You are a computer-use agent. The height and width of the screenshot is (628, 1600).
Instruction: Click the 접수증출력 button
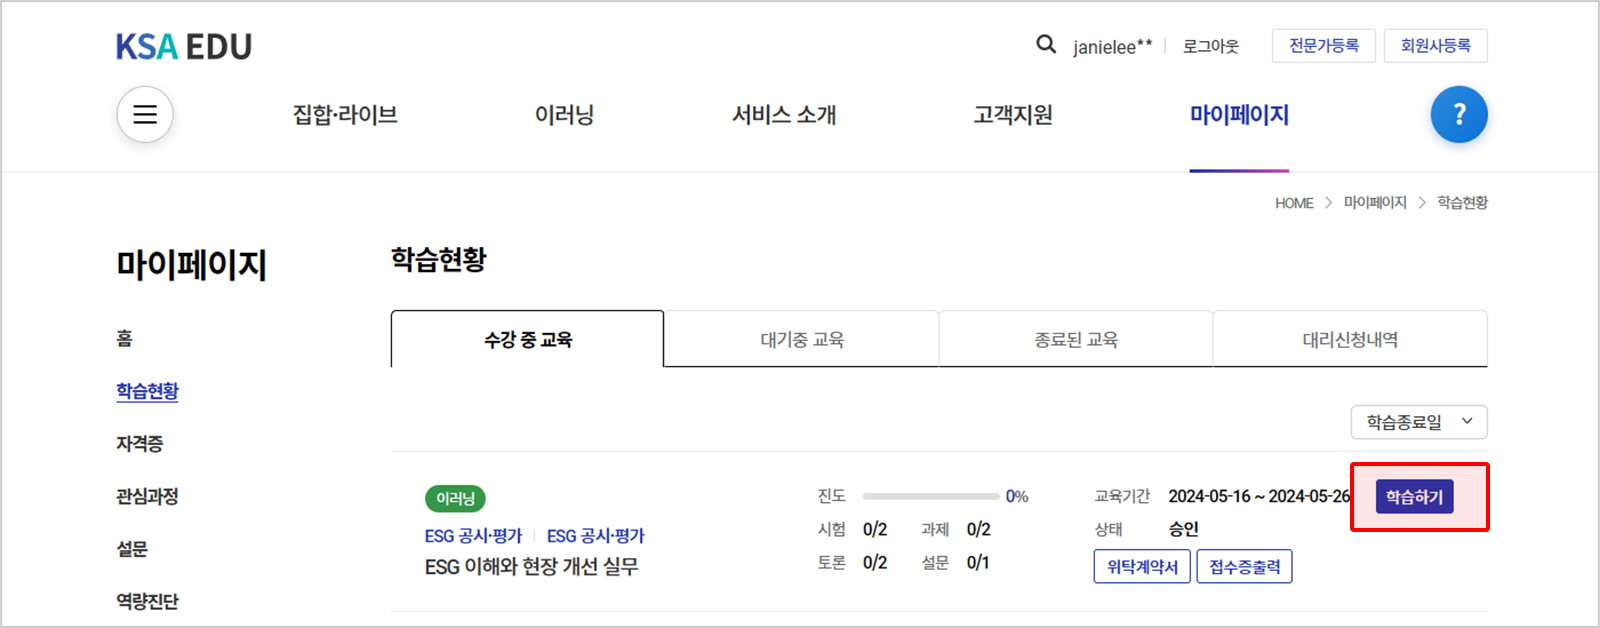(x=1245, y=567)
